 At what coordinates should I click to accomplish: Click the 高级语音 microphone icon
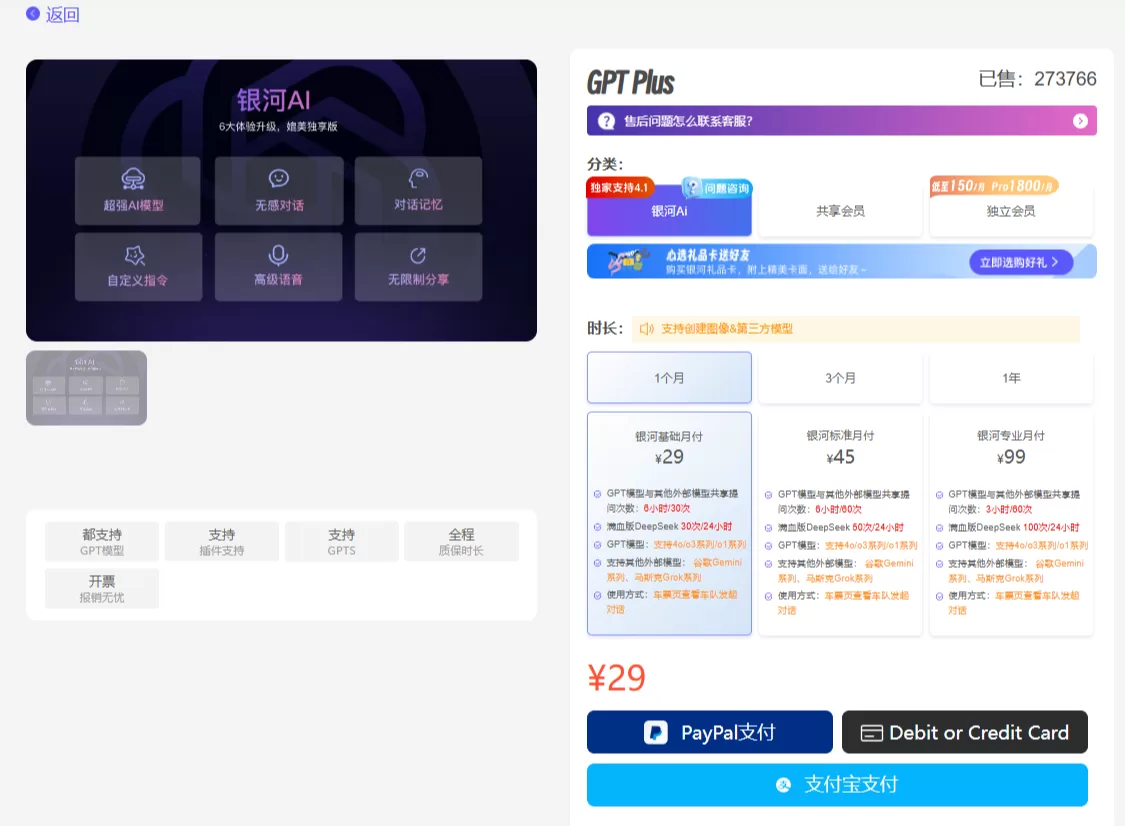pyautogui.click(x=278, y=255)
